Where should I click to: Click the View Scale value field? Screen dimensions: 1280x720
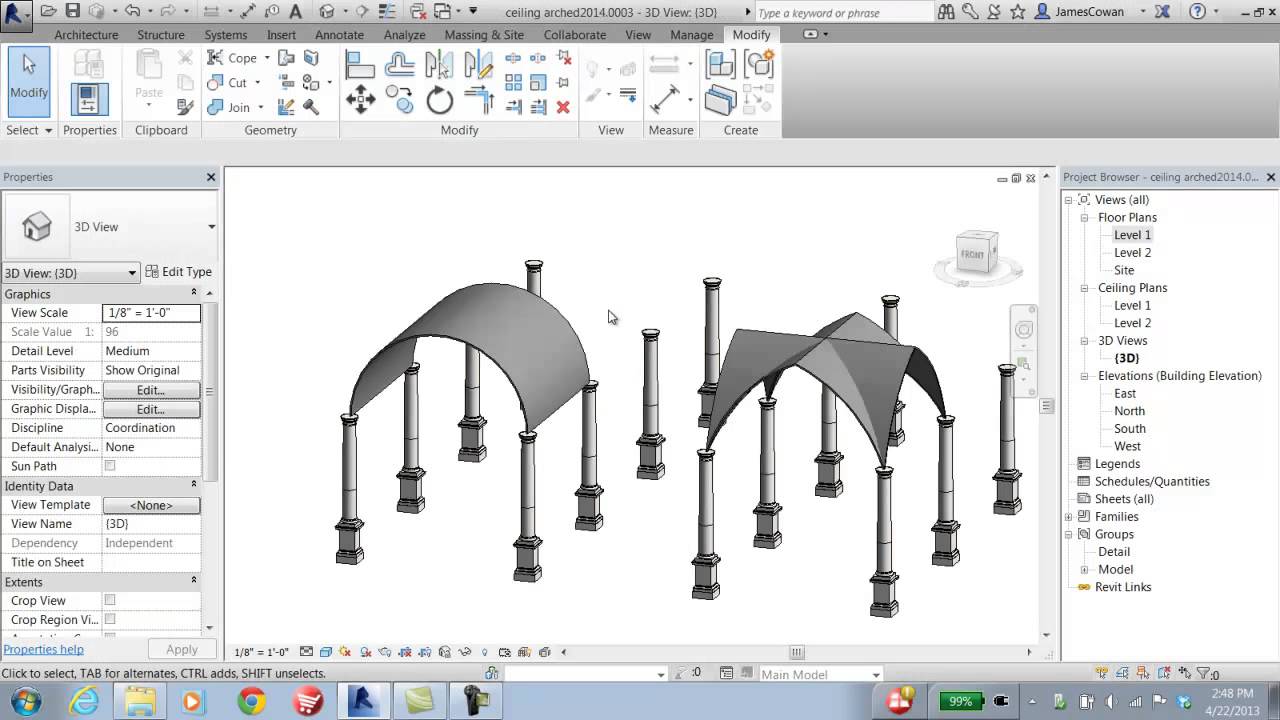point(151,313)
